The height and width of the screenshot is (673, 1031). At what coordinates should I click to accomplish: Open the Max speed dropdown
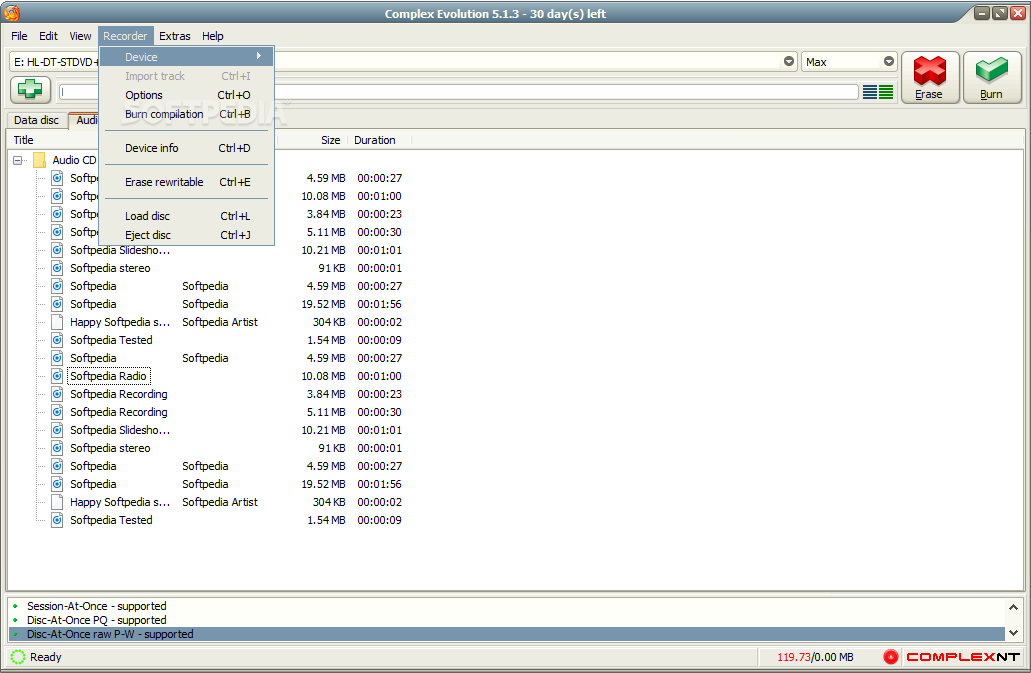click(888, 62)
